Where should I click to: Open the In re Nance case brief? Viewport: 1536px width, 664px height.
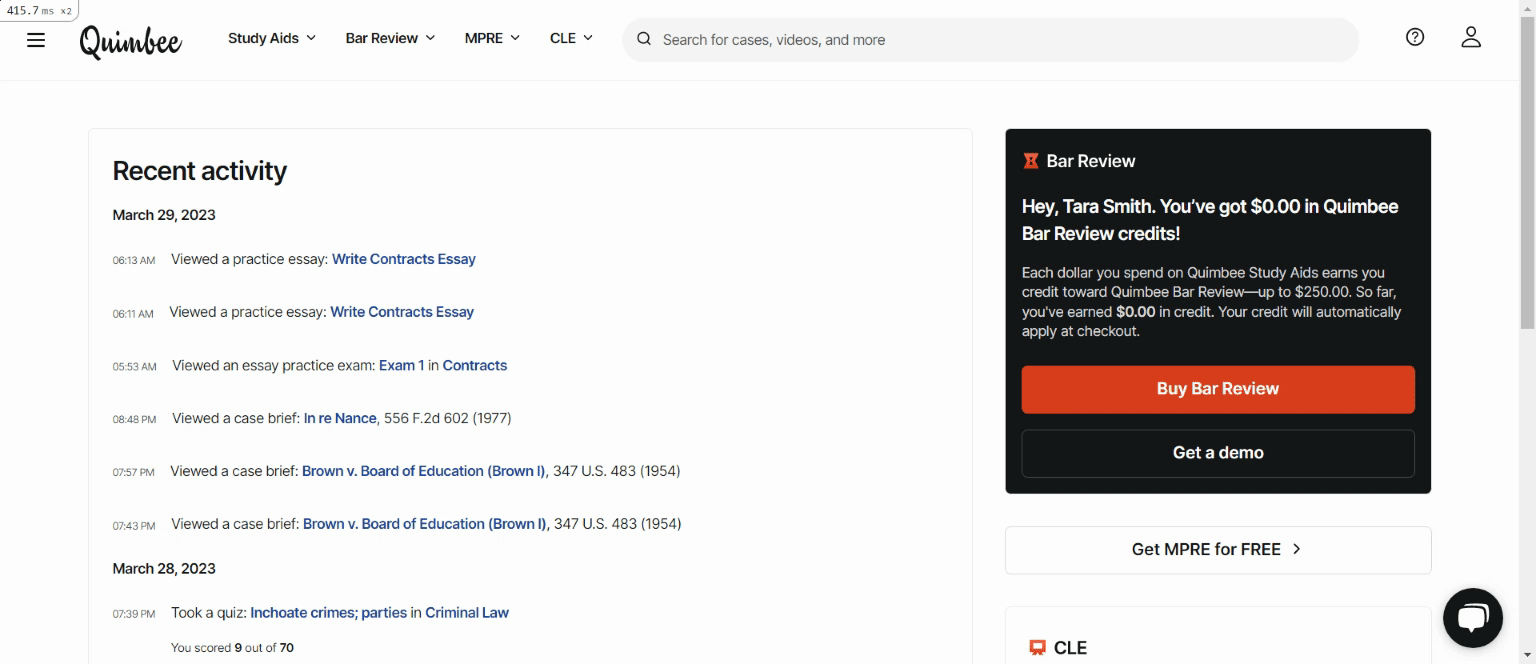tap(340, 418)
